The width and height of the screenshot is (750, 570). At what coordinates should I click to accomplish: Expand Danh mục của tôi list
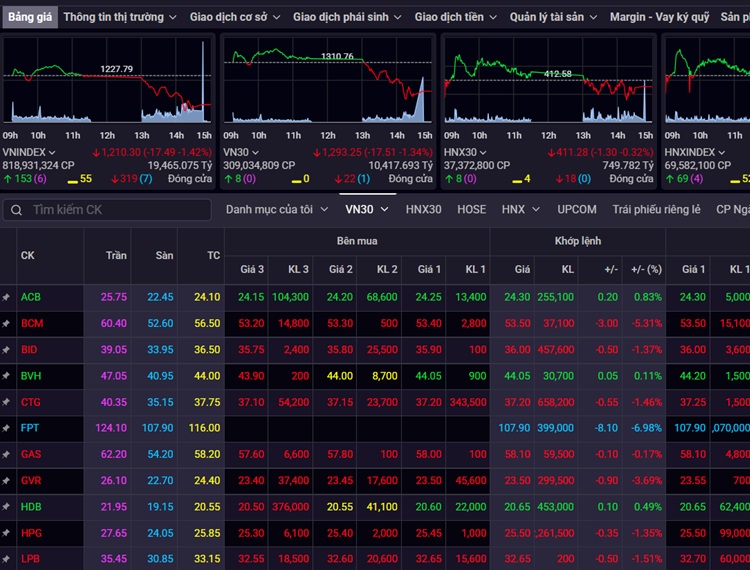[x=277, y=209]
